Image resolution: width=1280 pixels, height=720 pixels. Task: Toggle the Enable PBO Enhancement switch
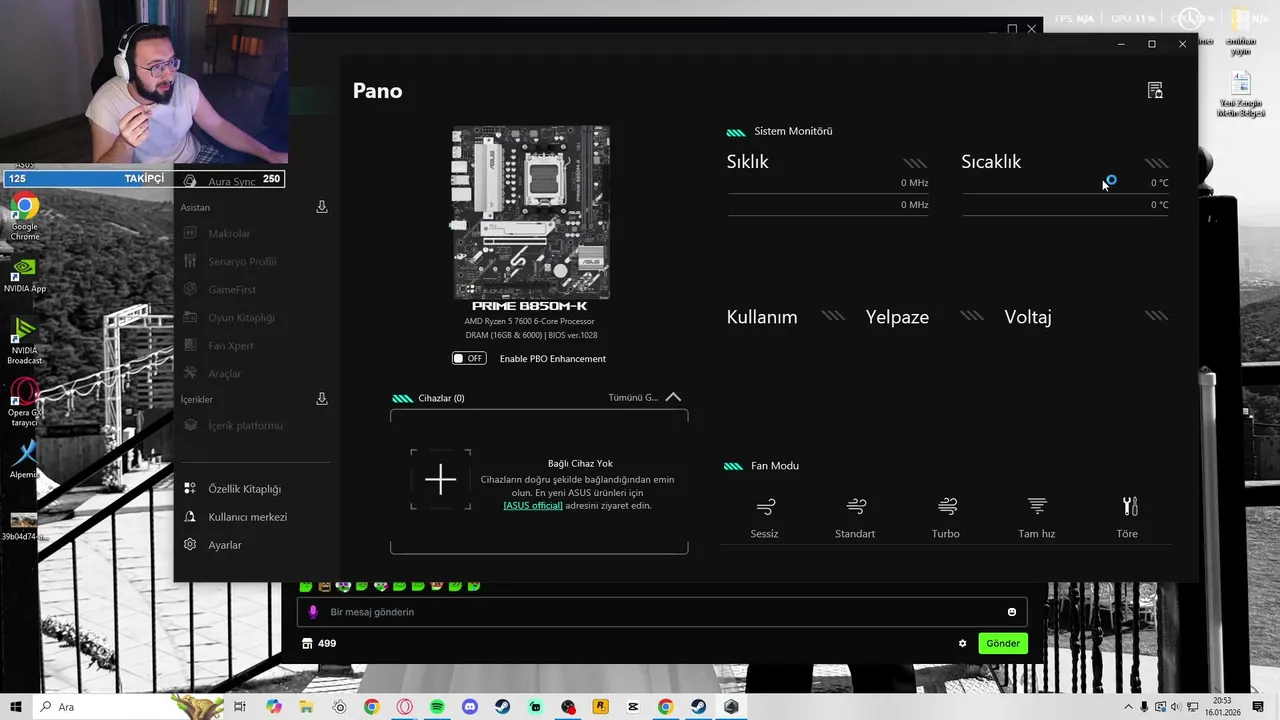(x=469, y=358)
